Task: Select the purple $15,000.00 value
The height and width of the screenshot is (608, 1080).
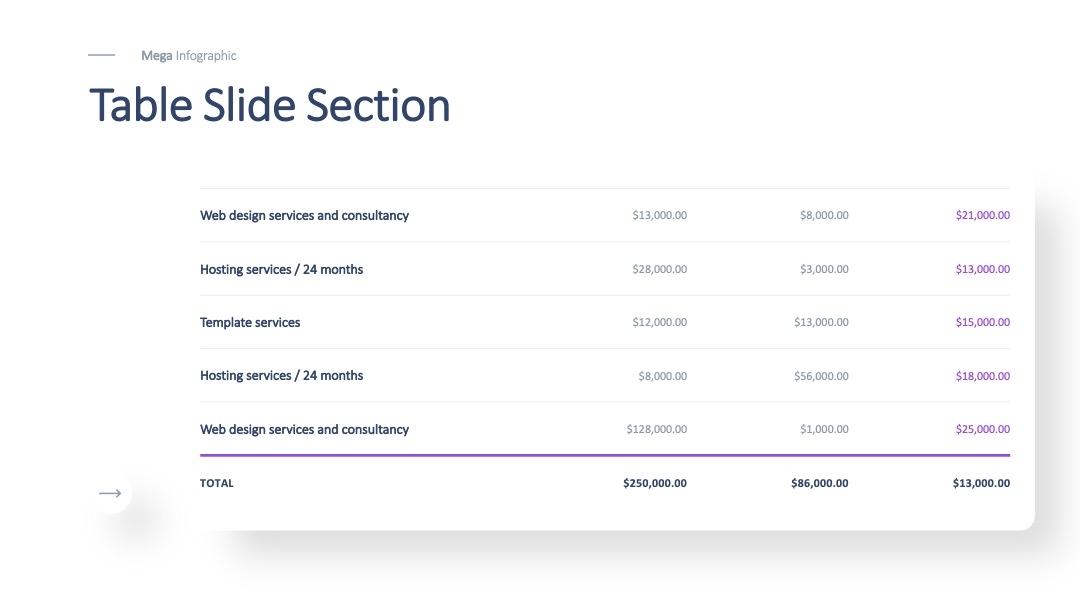Action: pos(982,323)
